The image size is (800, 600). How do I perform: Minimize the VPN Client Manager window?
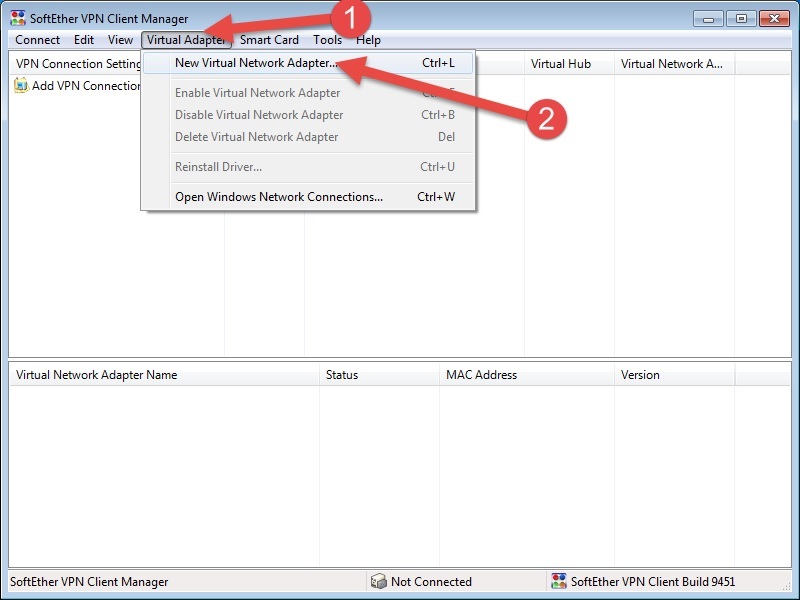pos(708,19)
